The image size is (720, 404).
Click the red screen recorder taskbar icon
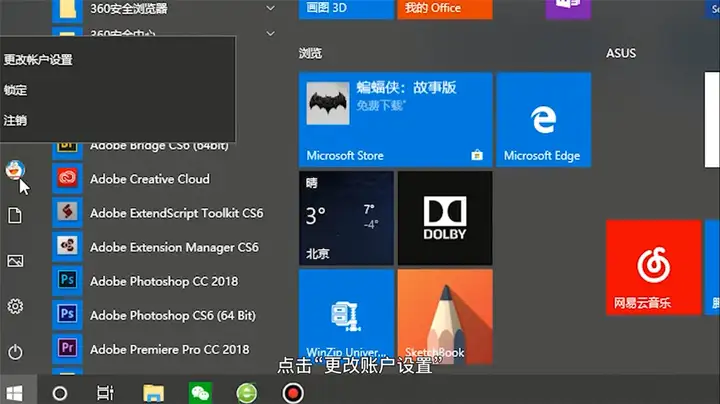[x=293, y=393]
